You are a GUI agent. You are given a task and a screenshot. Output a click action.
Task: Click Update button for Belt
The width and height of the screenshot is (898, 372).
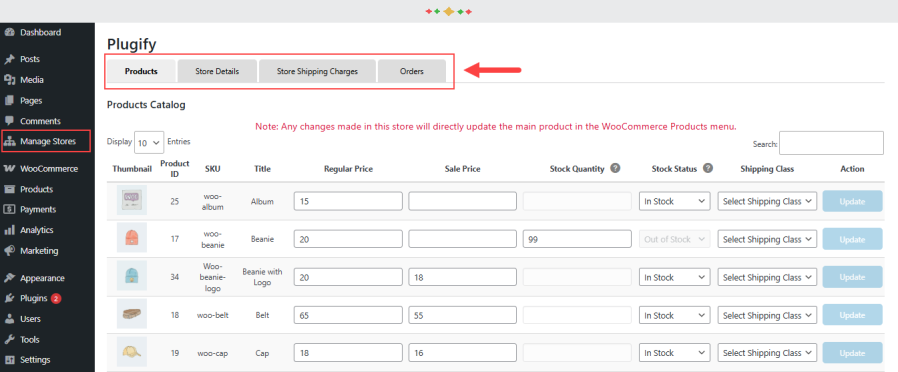tap(852, 315)
